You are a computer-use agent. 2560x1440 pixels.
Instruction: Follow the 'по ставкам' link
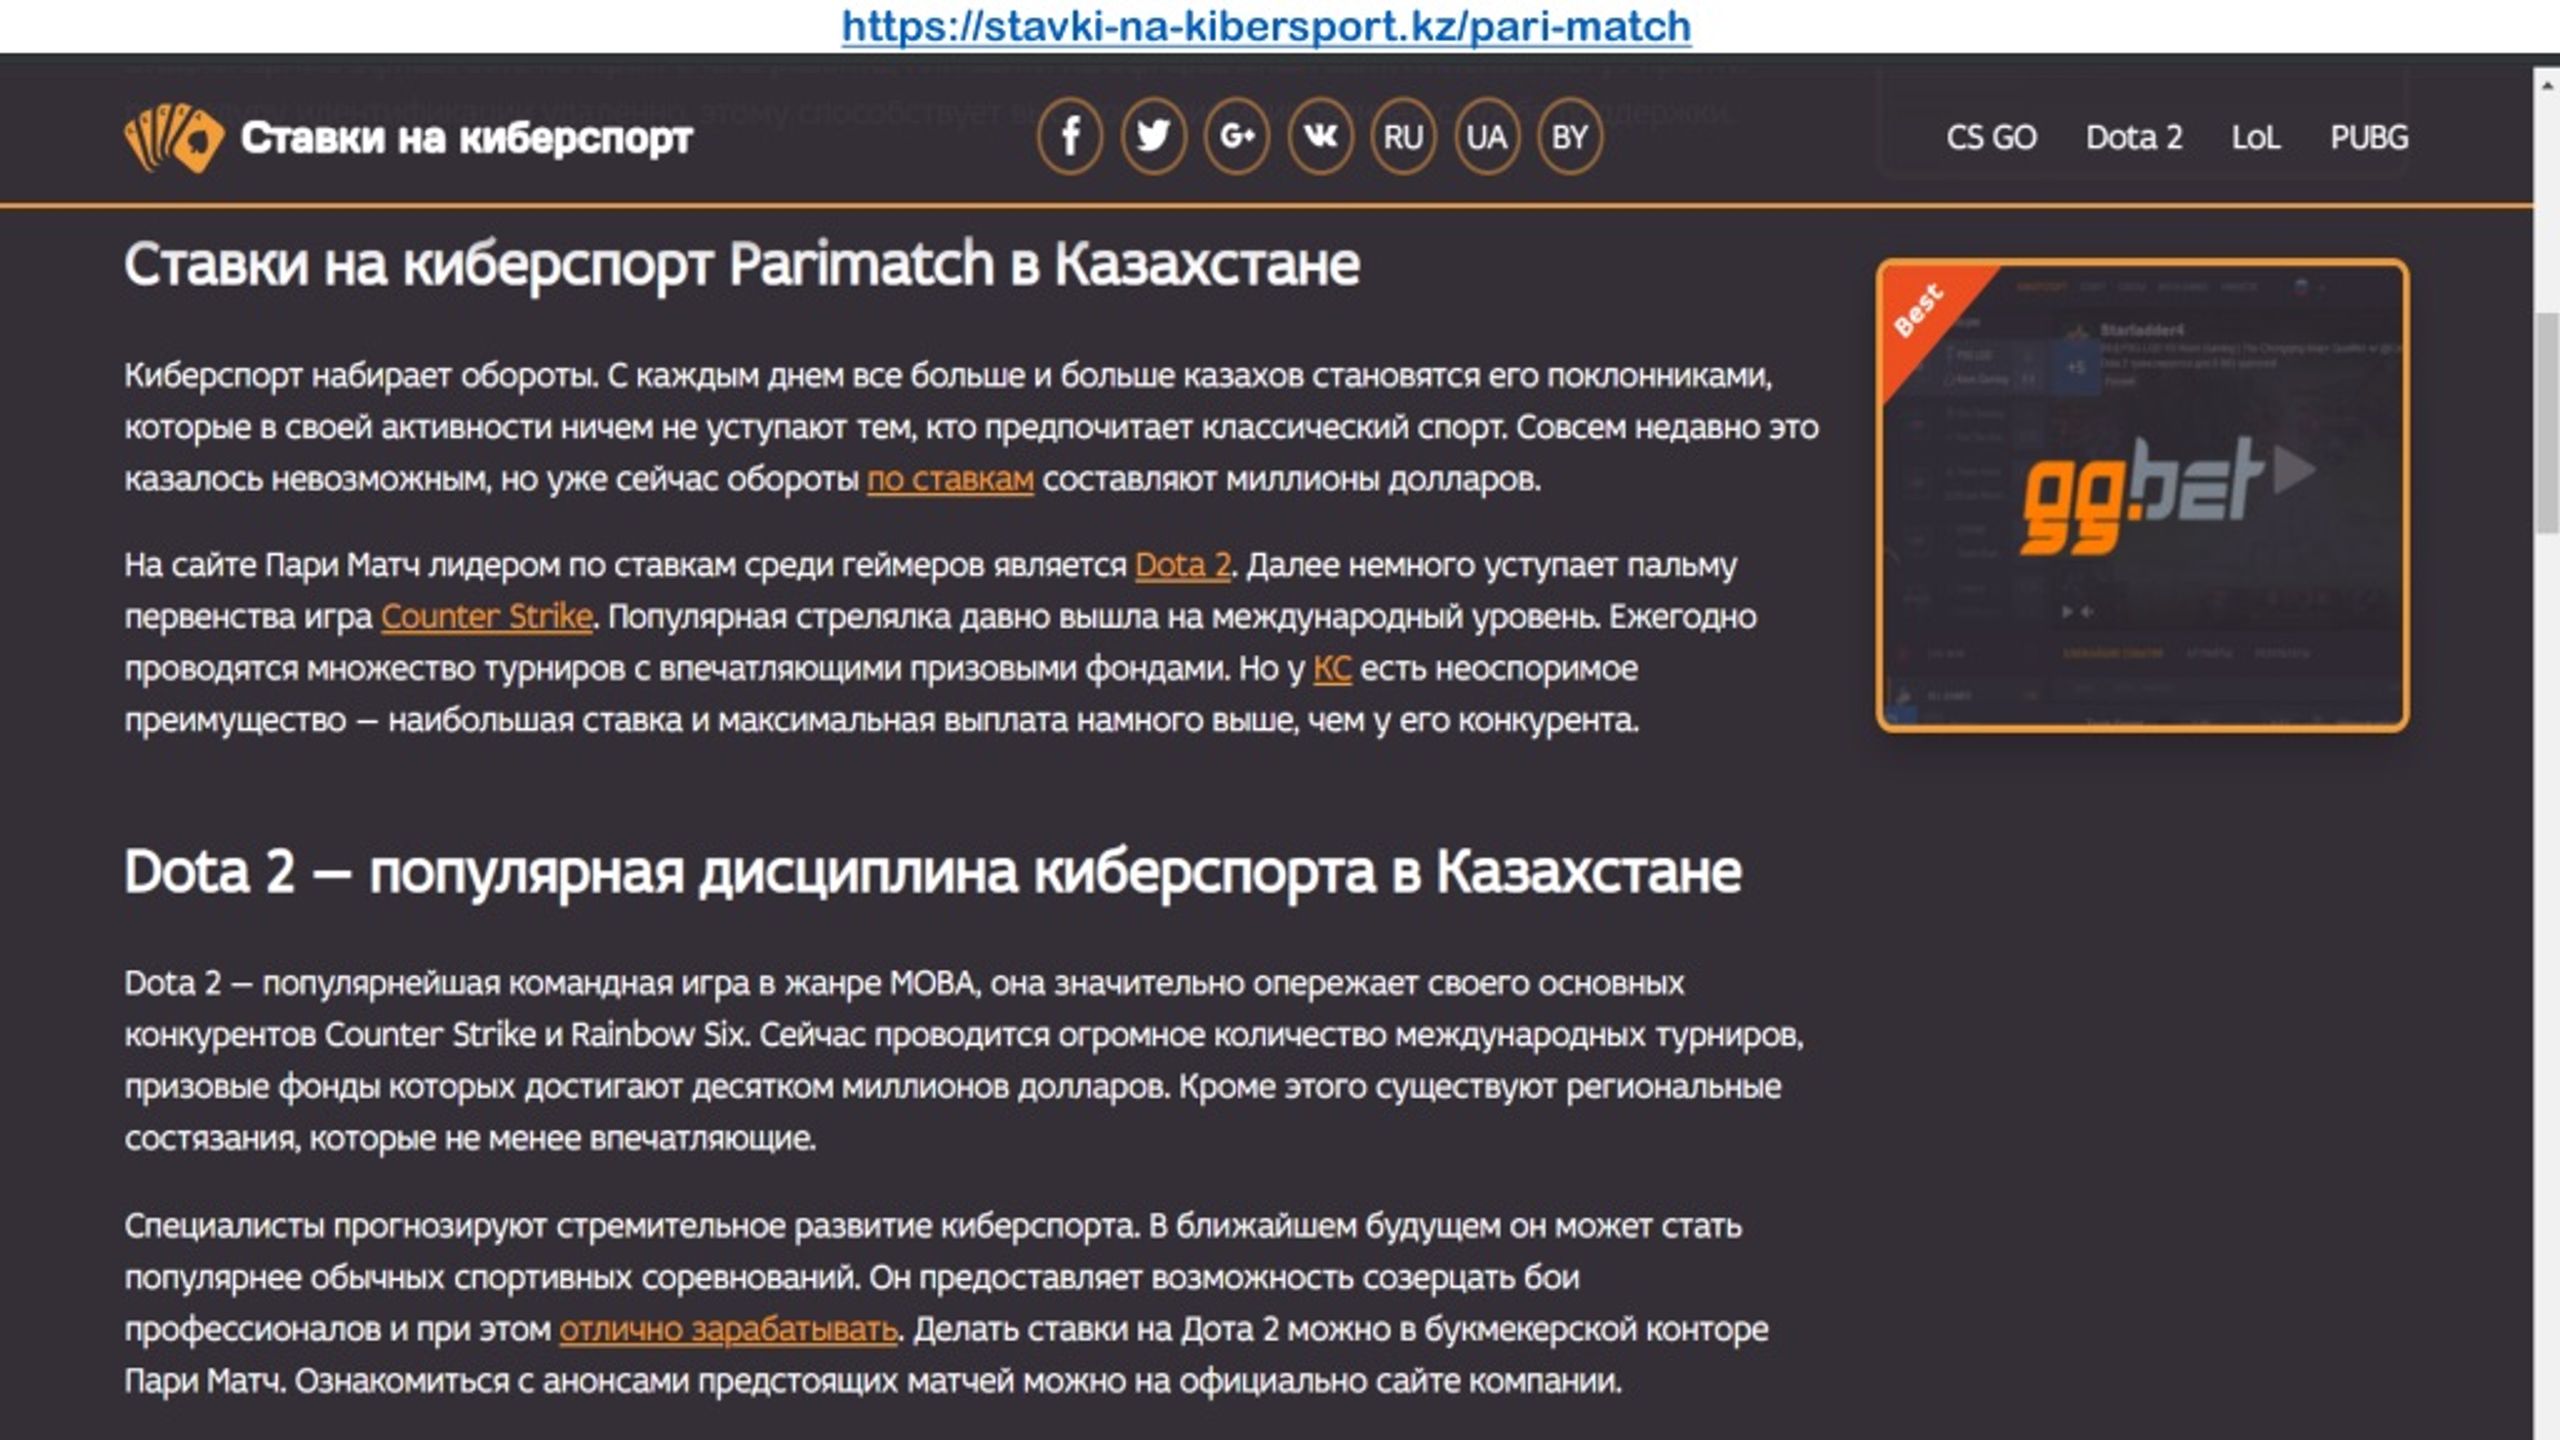(950, 479)
